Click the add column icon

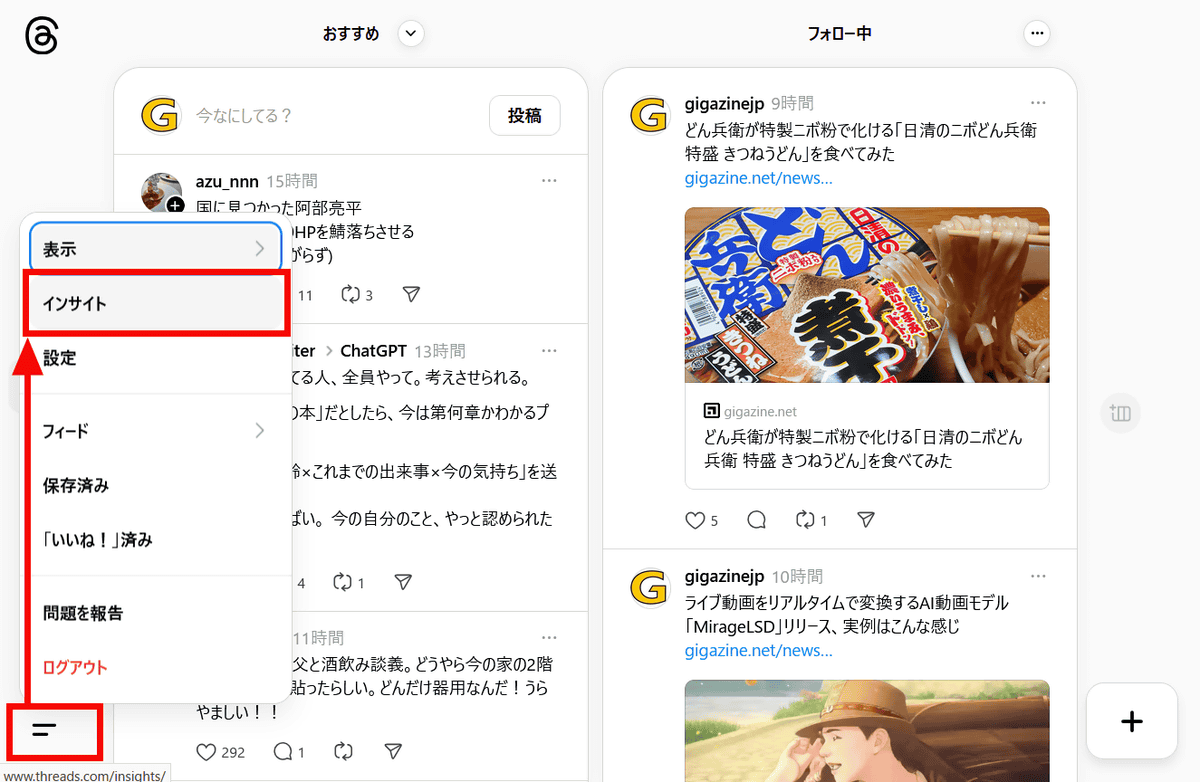[x=1120, y=413]
